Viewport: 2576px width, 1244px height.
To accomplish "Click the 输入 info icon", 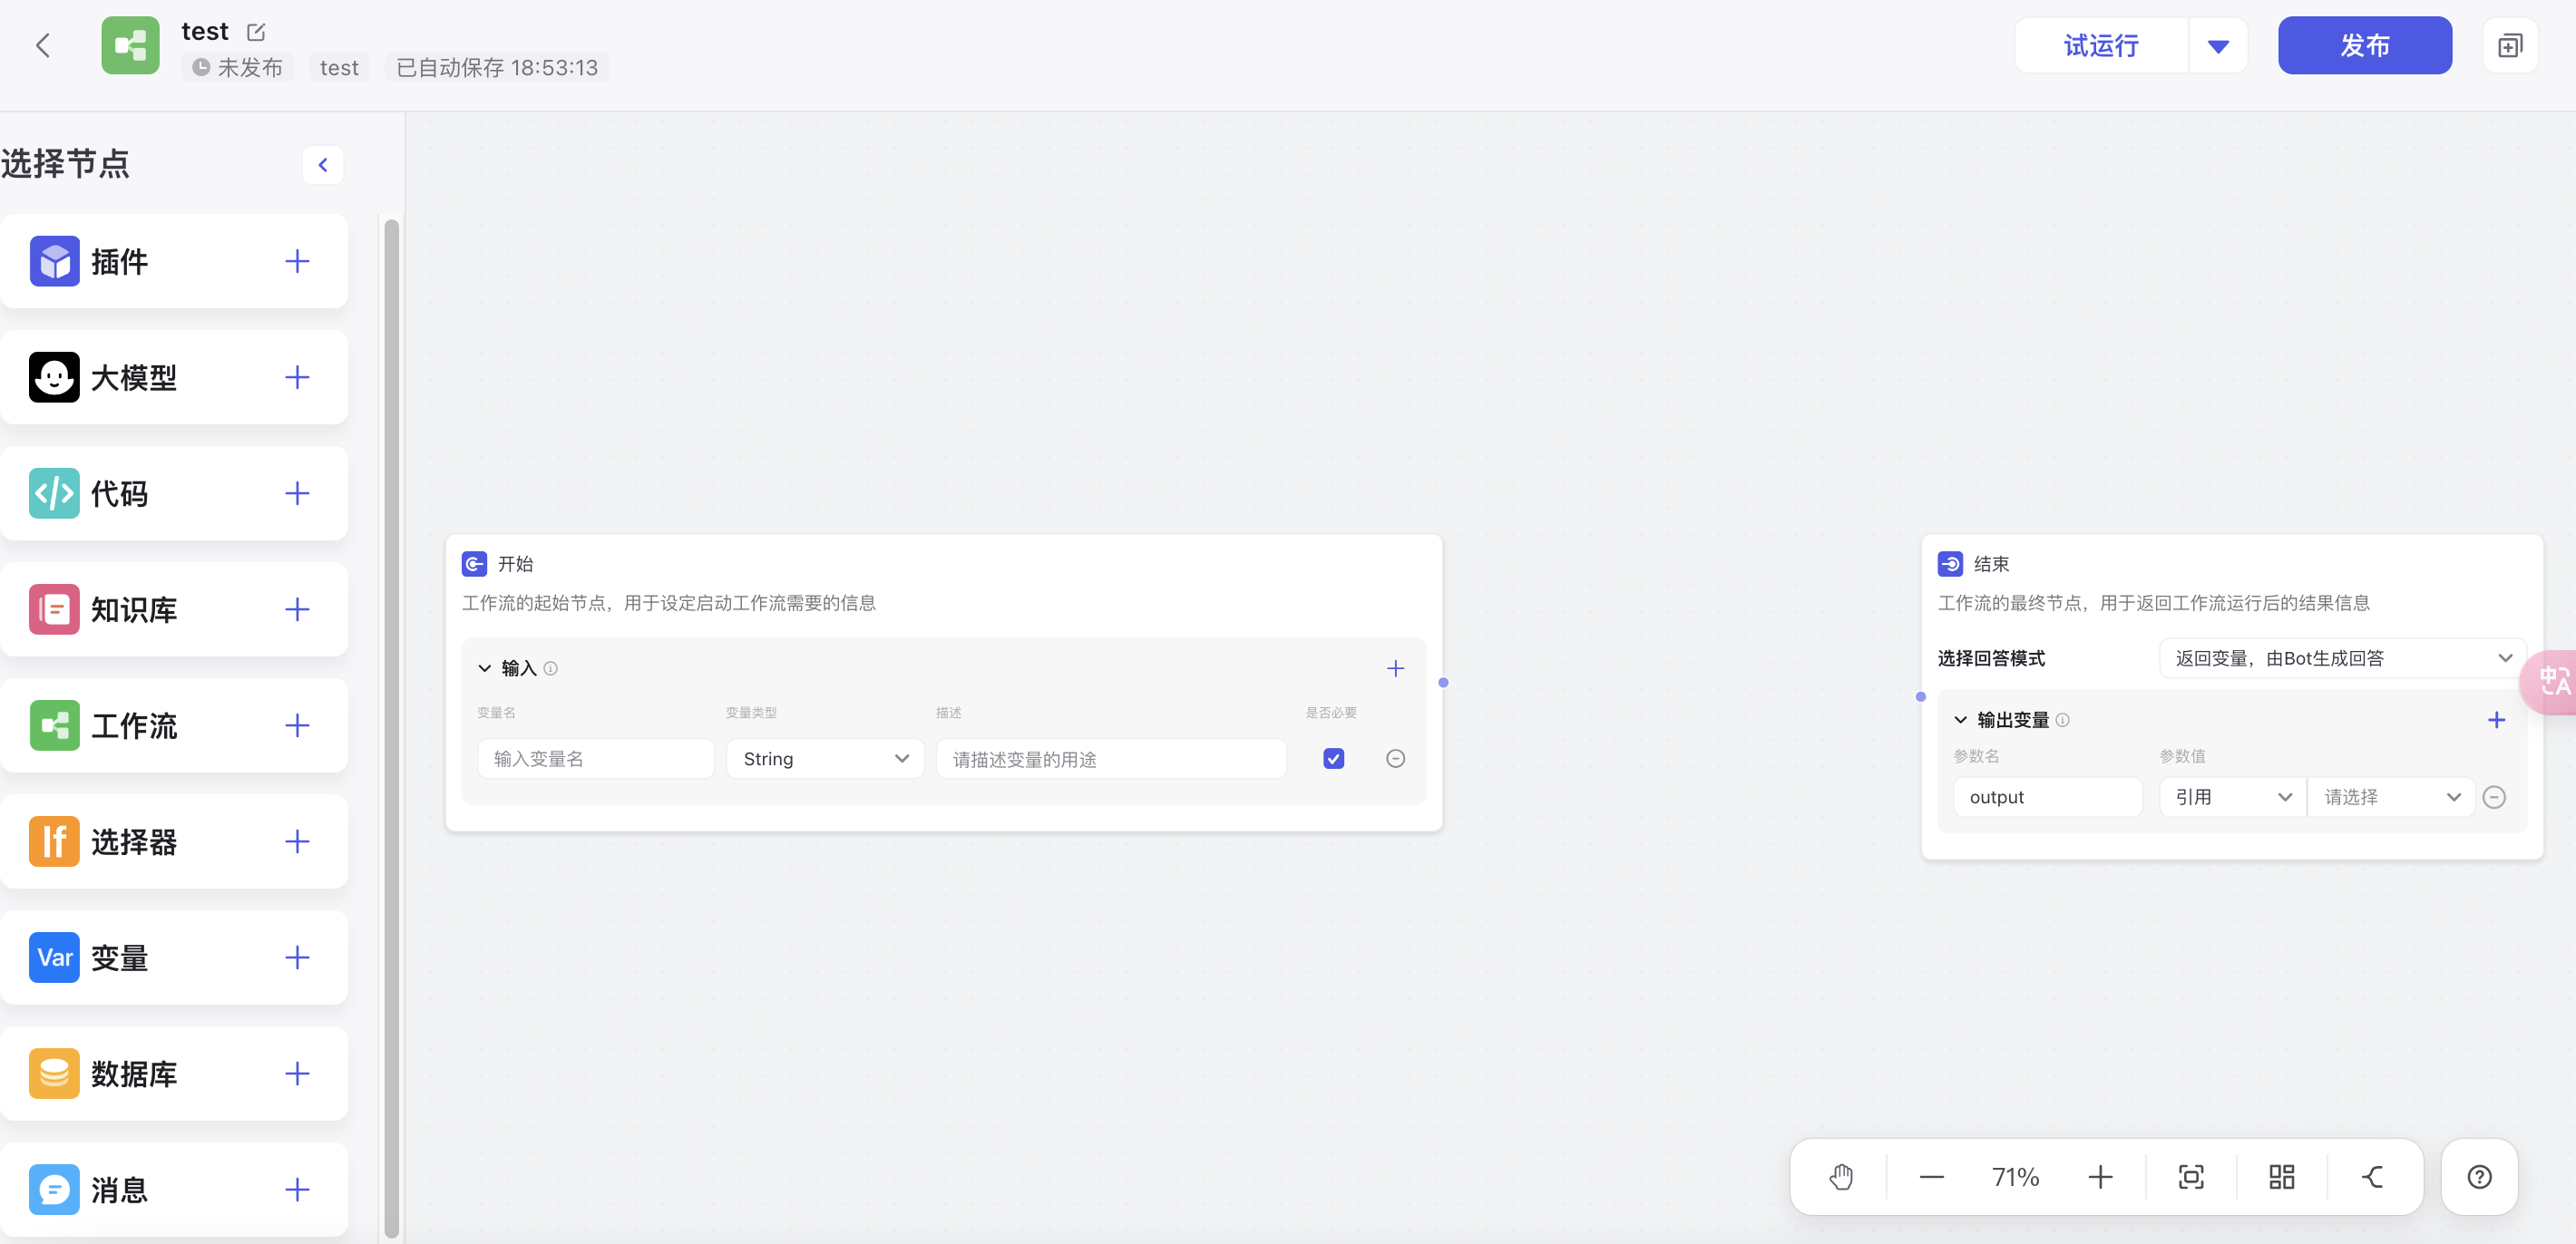I will pyautogui.click(x=550, y=668).
